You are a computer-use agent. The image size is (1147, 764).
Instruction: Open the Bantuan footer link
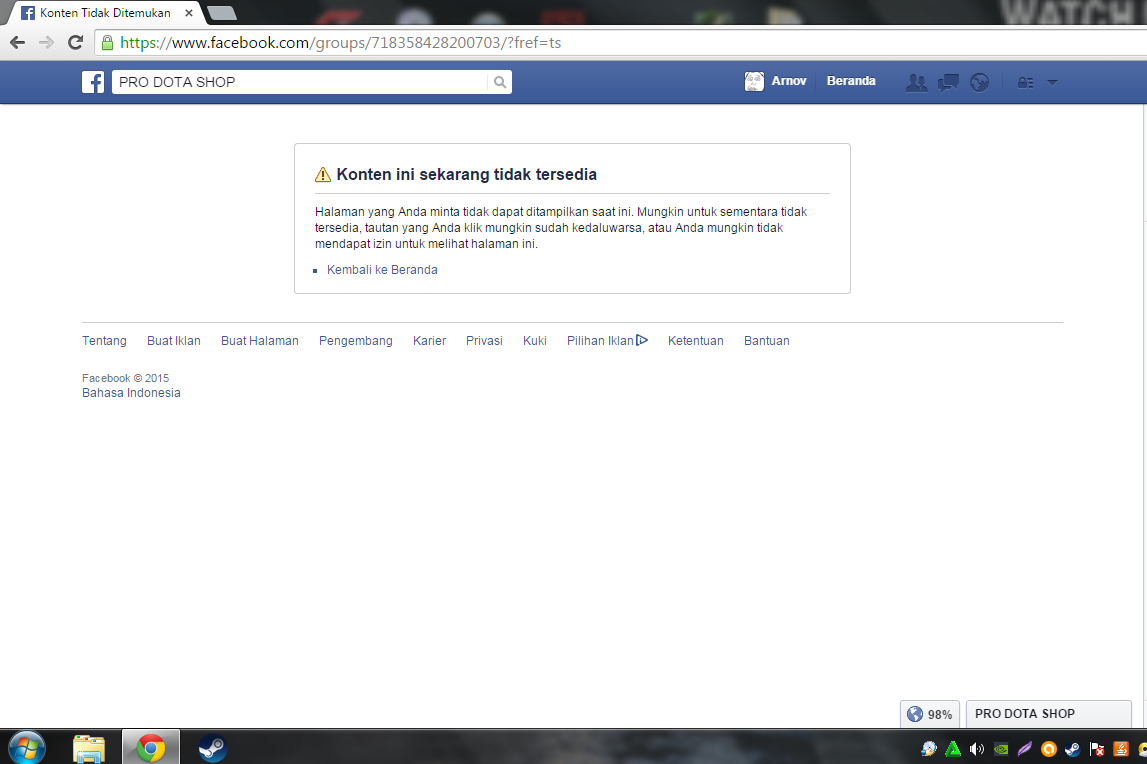(767, 341)
